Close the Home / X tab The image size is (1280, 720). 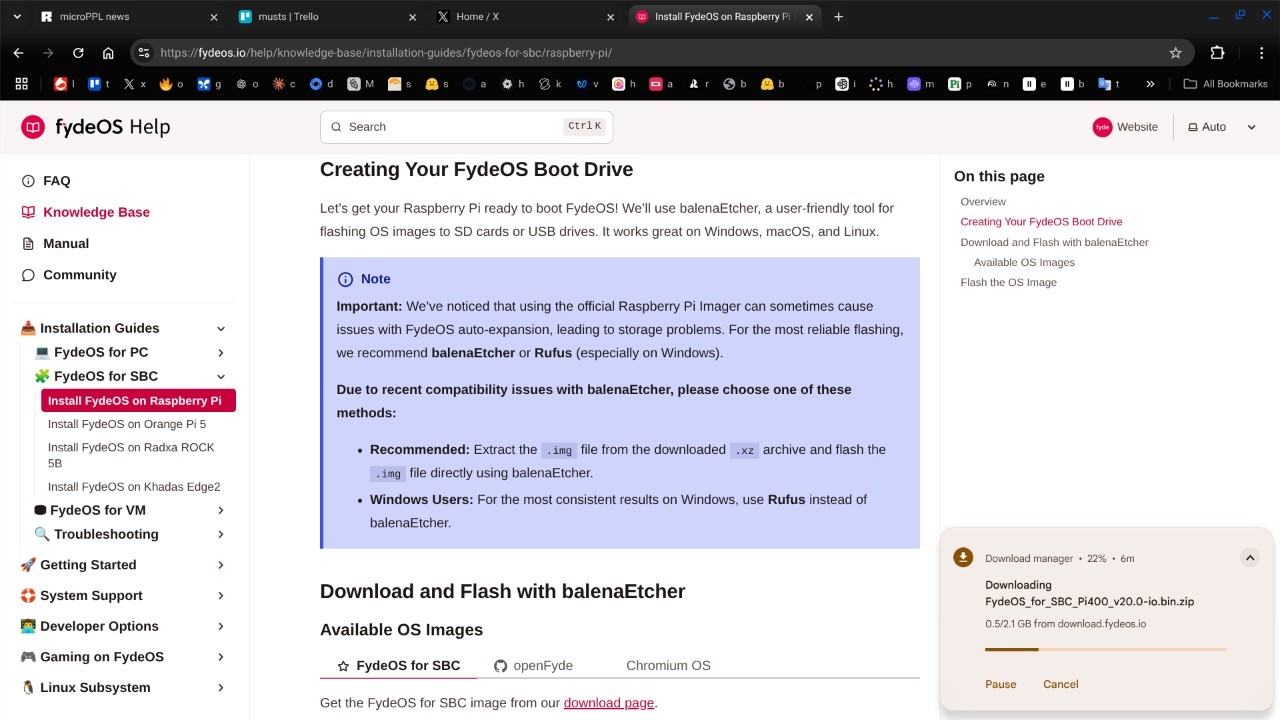[612, 17]
